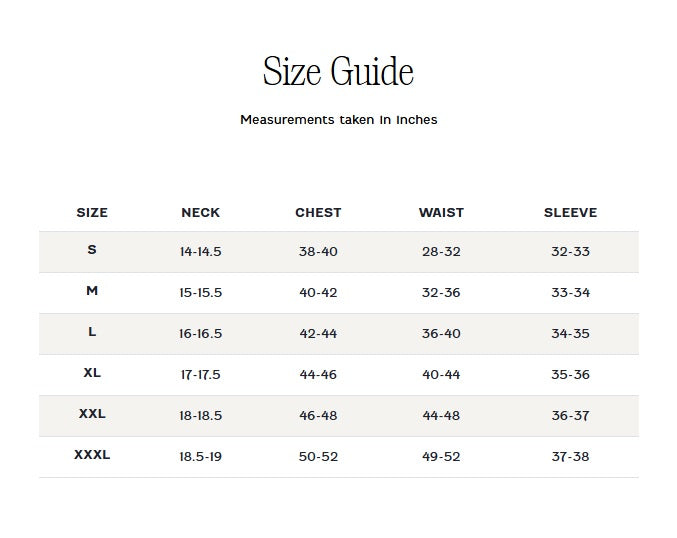Select the CHEST column header
Screen dimensions: 677x538
(x=318, y=212)
